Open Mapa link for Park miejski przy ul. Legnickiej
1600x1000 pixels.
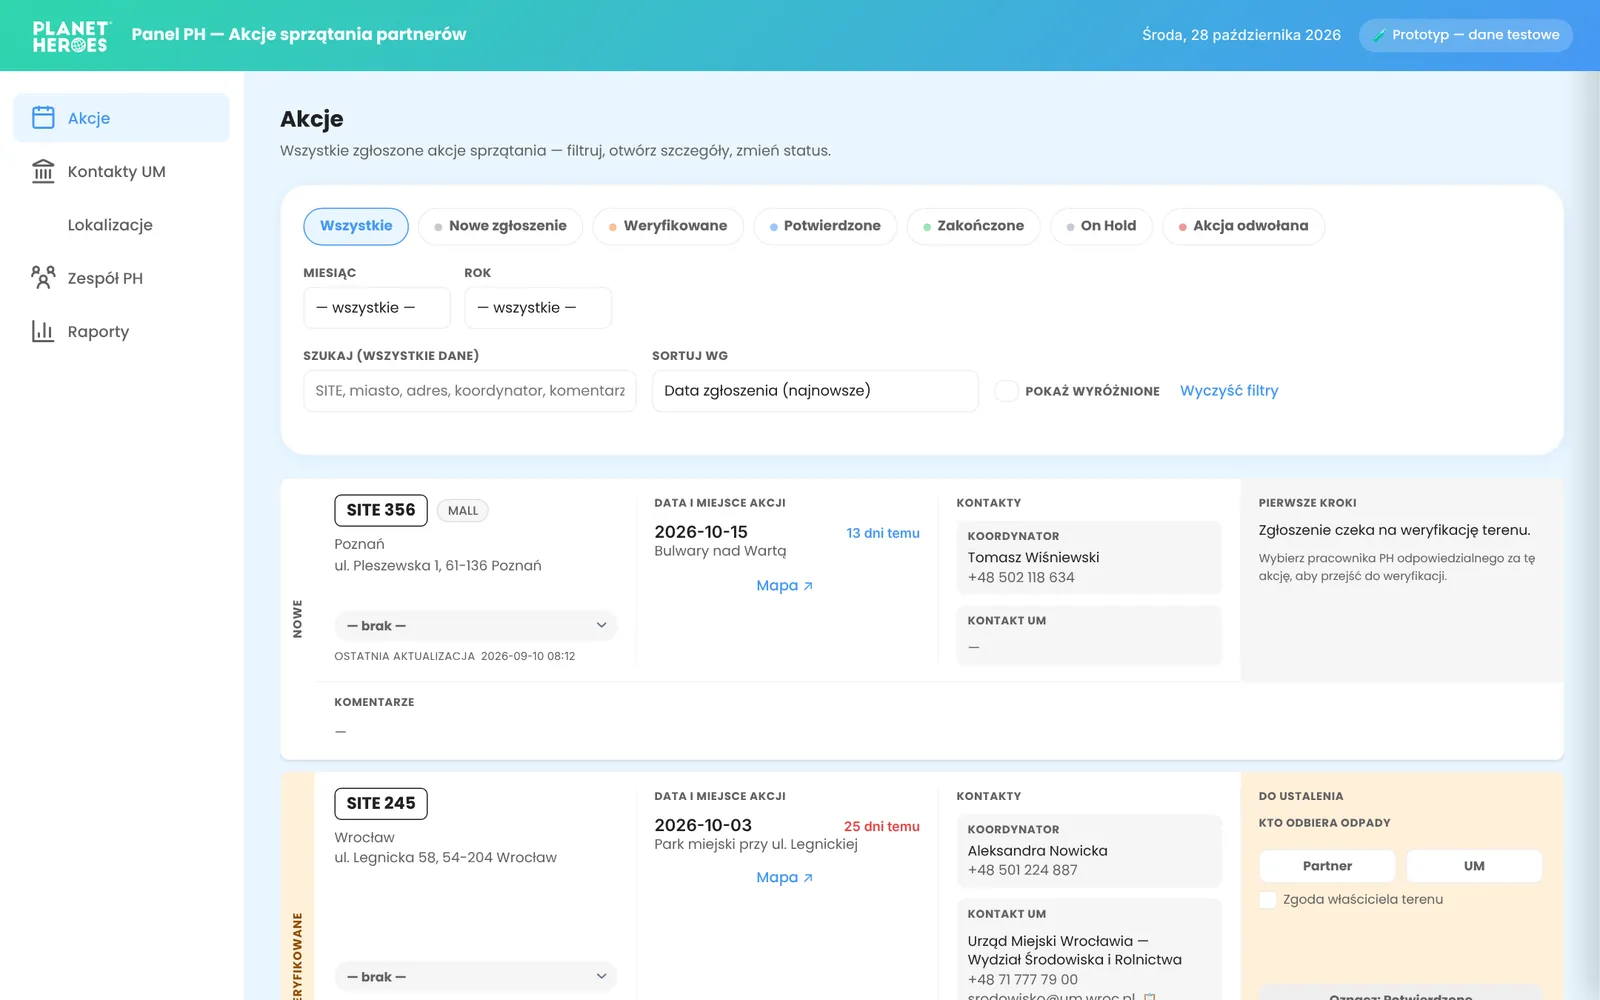784,878
